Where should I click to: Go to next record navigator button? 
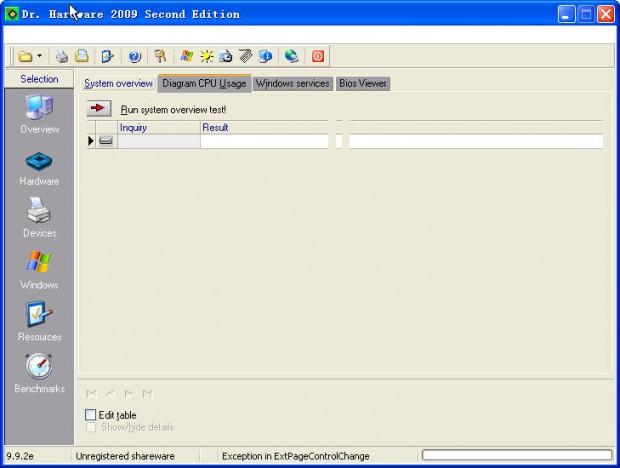129,394
